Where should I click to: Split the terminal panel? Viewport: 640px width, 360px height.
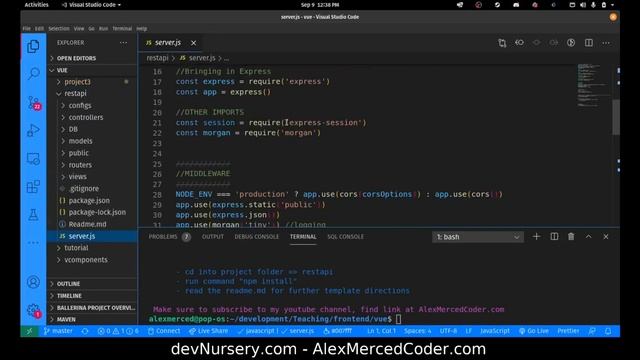point(554,237)
